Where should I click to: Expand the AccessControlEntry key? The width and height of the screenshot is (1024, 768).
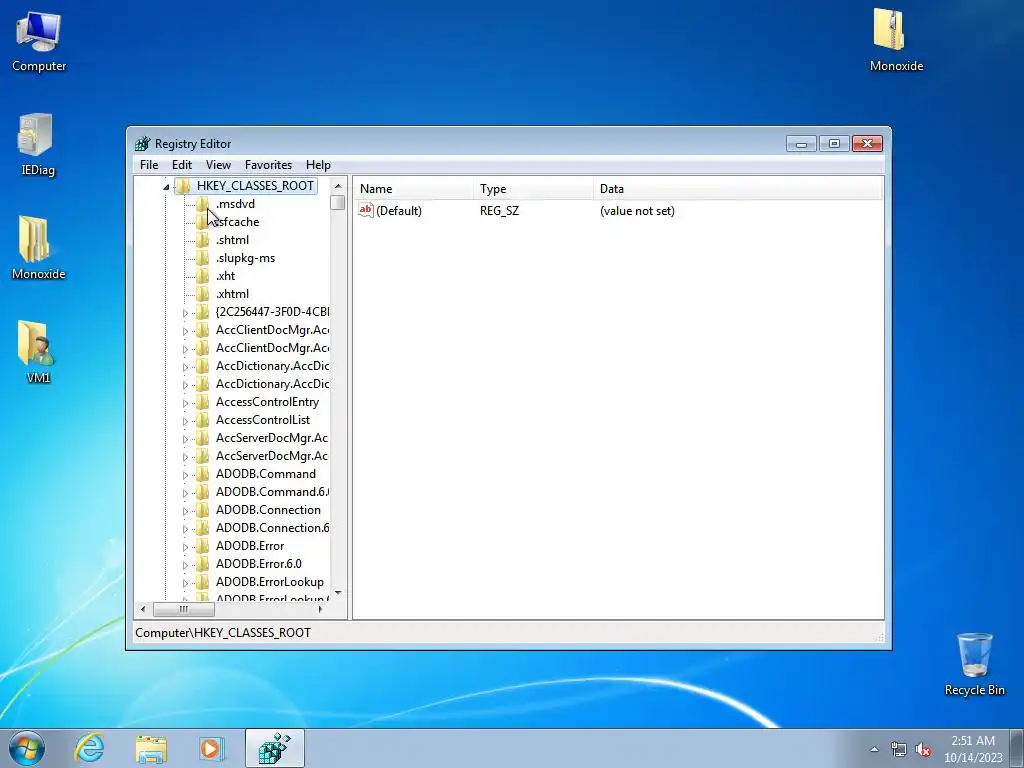pos(185,404)
